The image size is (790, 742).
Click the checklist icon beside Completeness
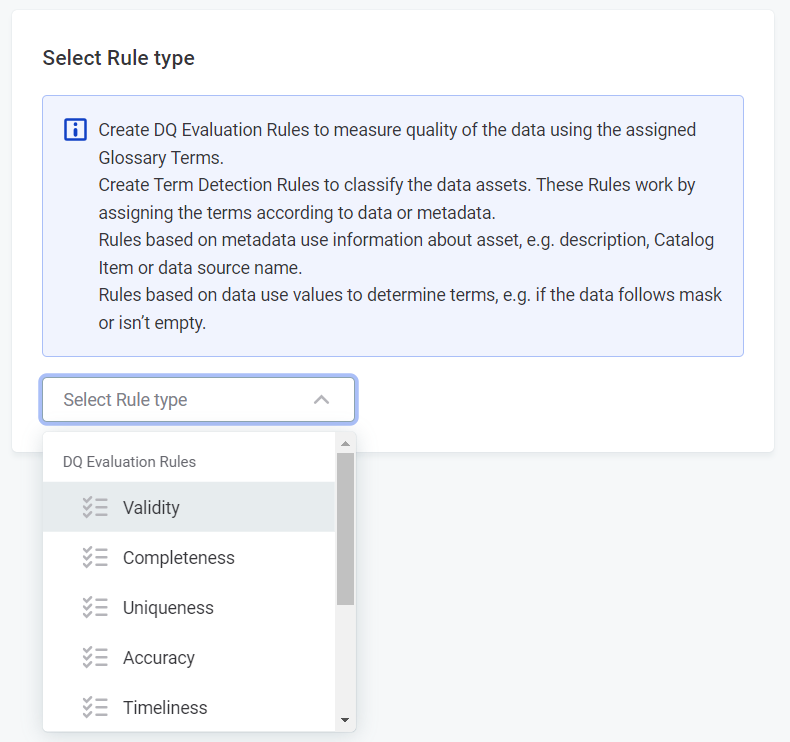coord(95,557)
